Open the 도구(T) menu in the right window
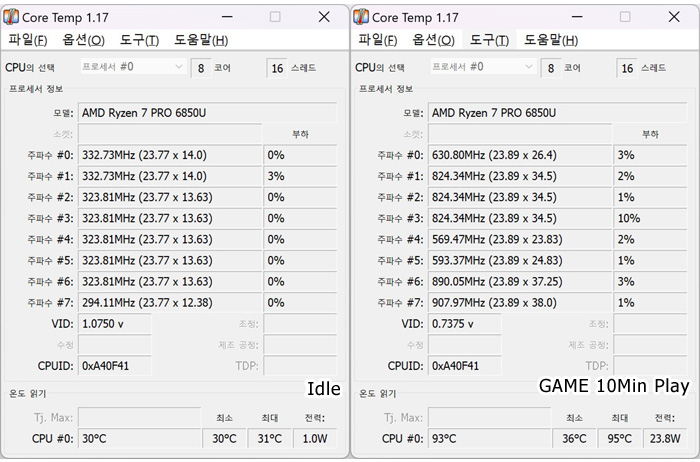The width and height of the screenshot is (700, 462). tap(489, 40)
